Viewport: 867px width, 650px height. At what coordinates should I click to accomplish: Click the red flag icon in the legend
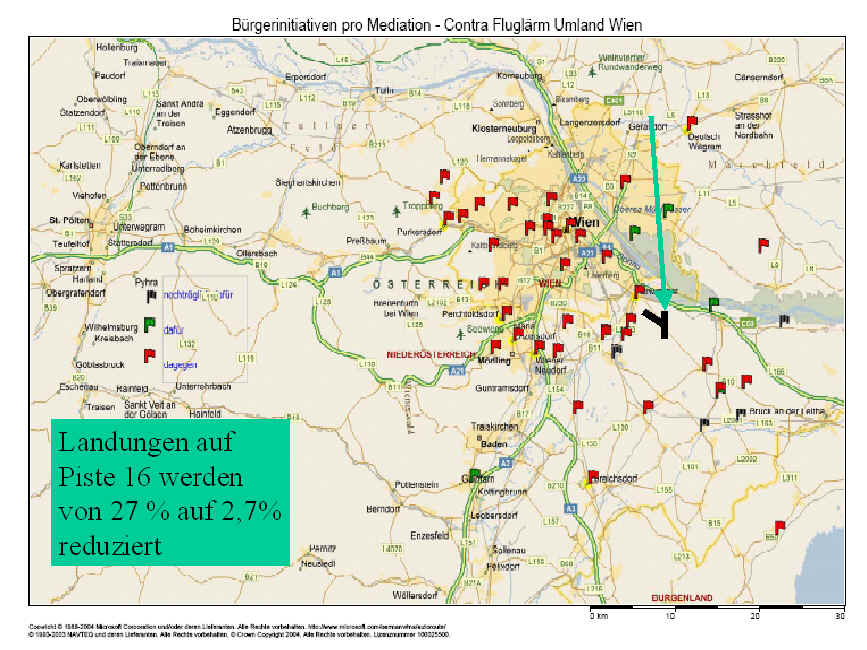click(149, 355)
